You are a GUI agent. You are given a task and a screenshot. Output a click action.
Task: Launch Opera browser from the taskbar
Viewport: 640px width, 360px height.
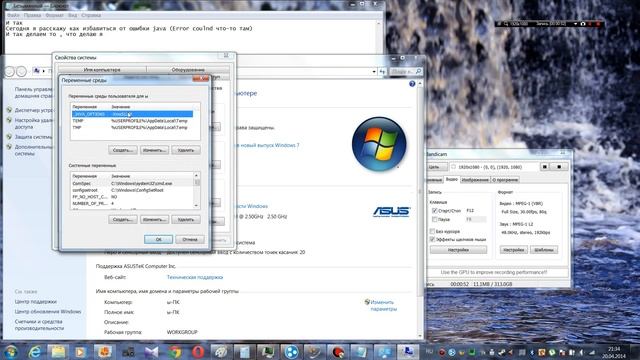[198, 352]
